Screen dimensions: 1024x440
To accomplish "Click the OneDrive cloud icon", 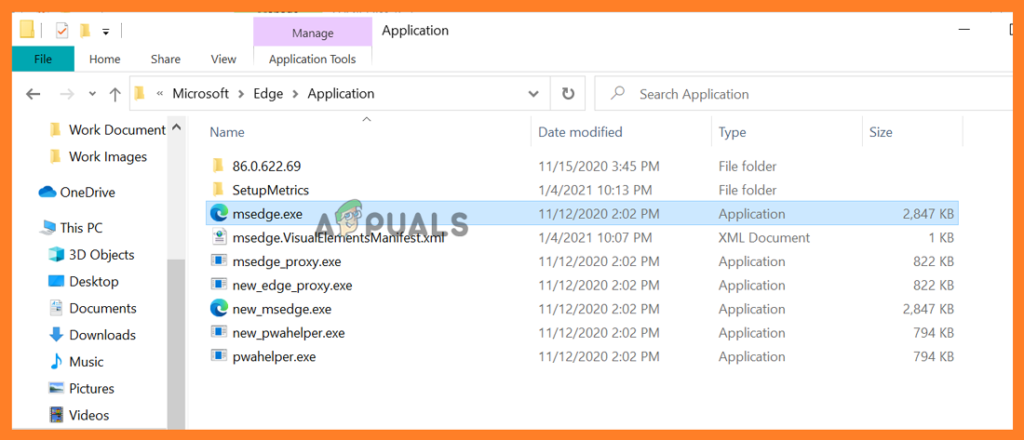I will 48,192.
